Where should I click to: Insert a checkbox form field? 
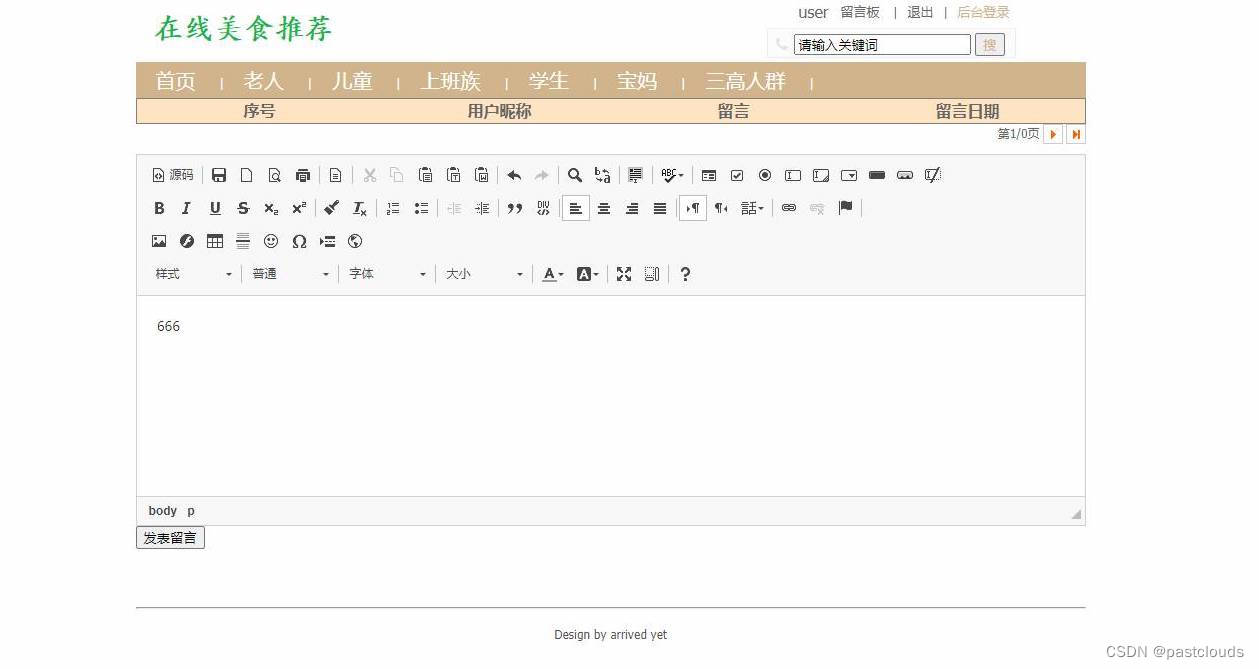737,175
